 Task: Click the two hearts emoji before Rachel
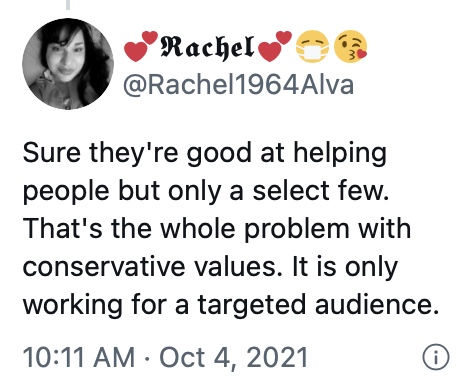[141, 46]
